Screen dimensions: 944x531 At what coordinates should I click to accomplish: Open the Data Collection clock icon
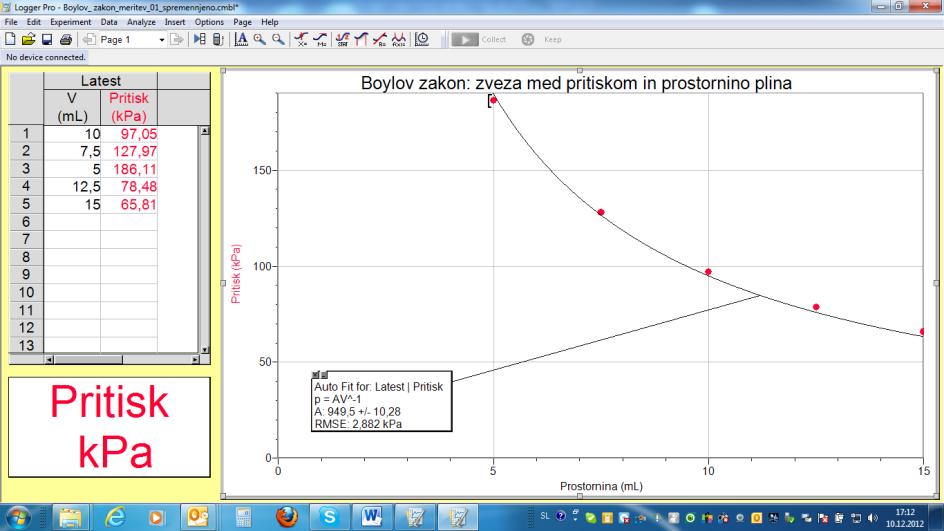[422, 39]
